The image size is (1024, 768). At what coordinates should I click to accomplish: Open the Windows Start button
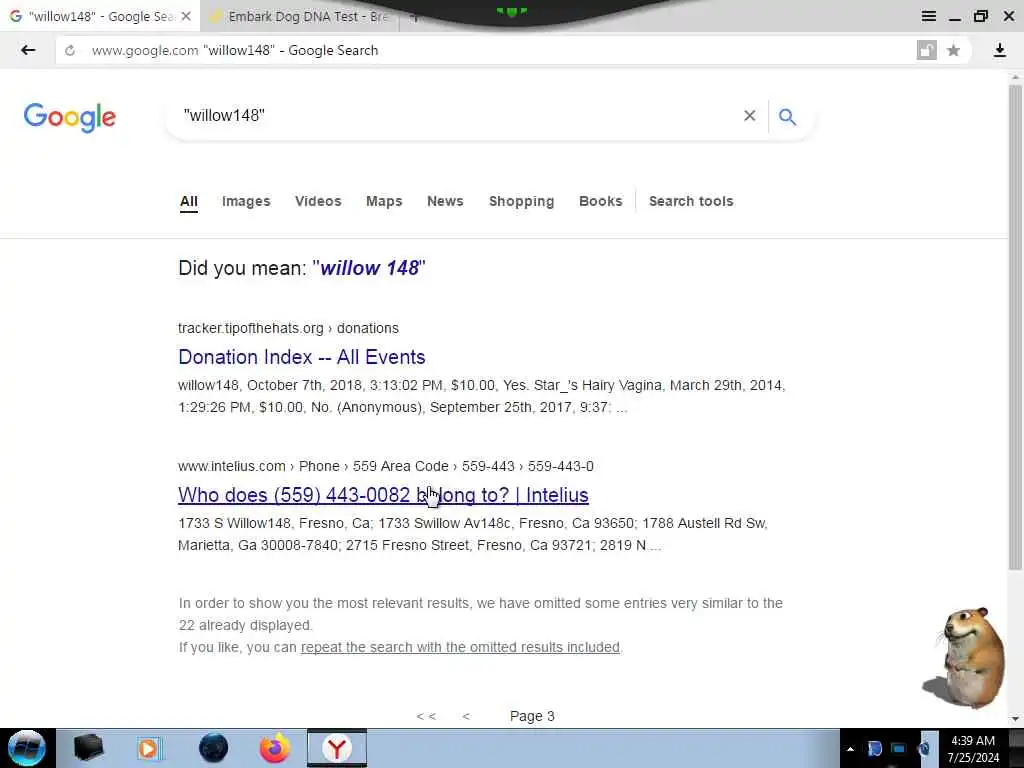26,748
